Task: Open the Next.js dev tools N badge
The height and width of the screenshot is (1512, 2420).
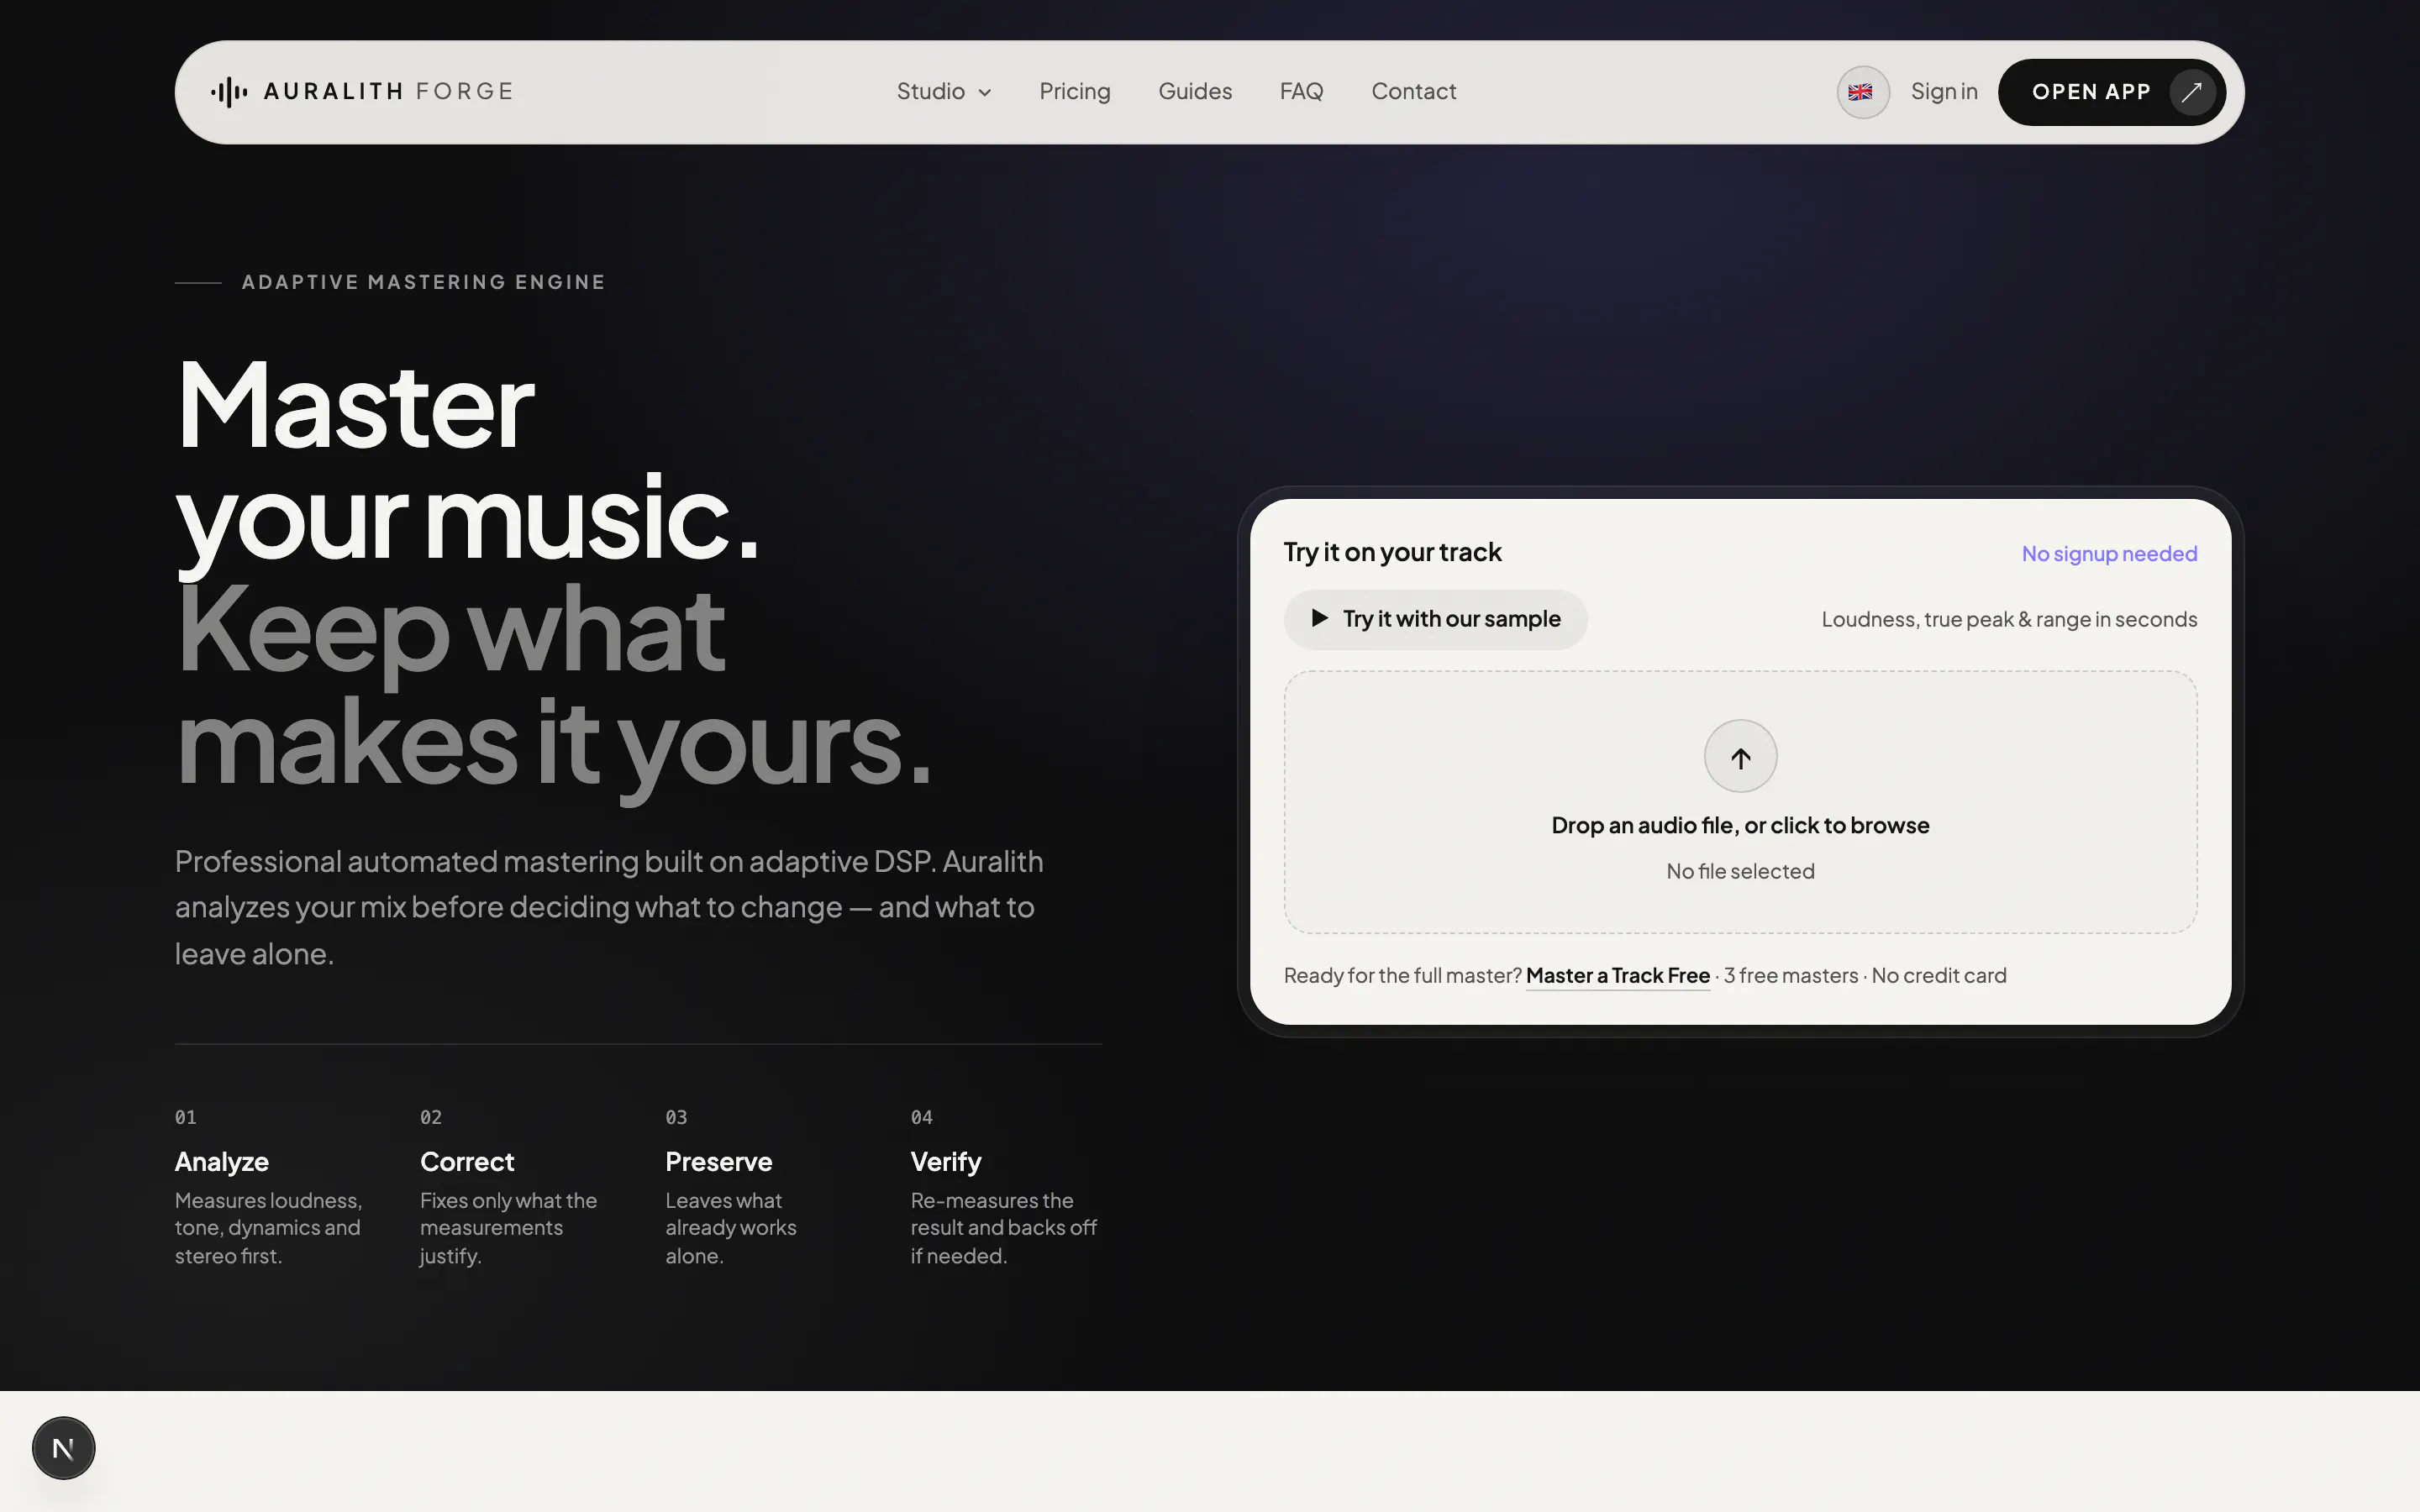Action: (63, 1447)
